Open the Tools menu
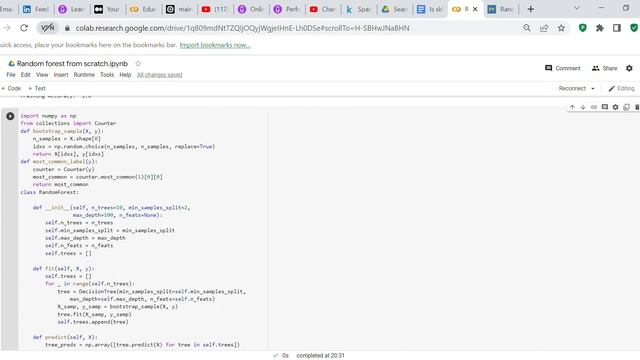This screenshot has width=640, height=360. 107,75
